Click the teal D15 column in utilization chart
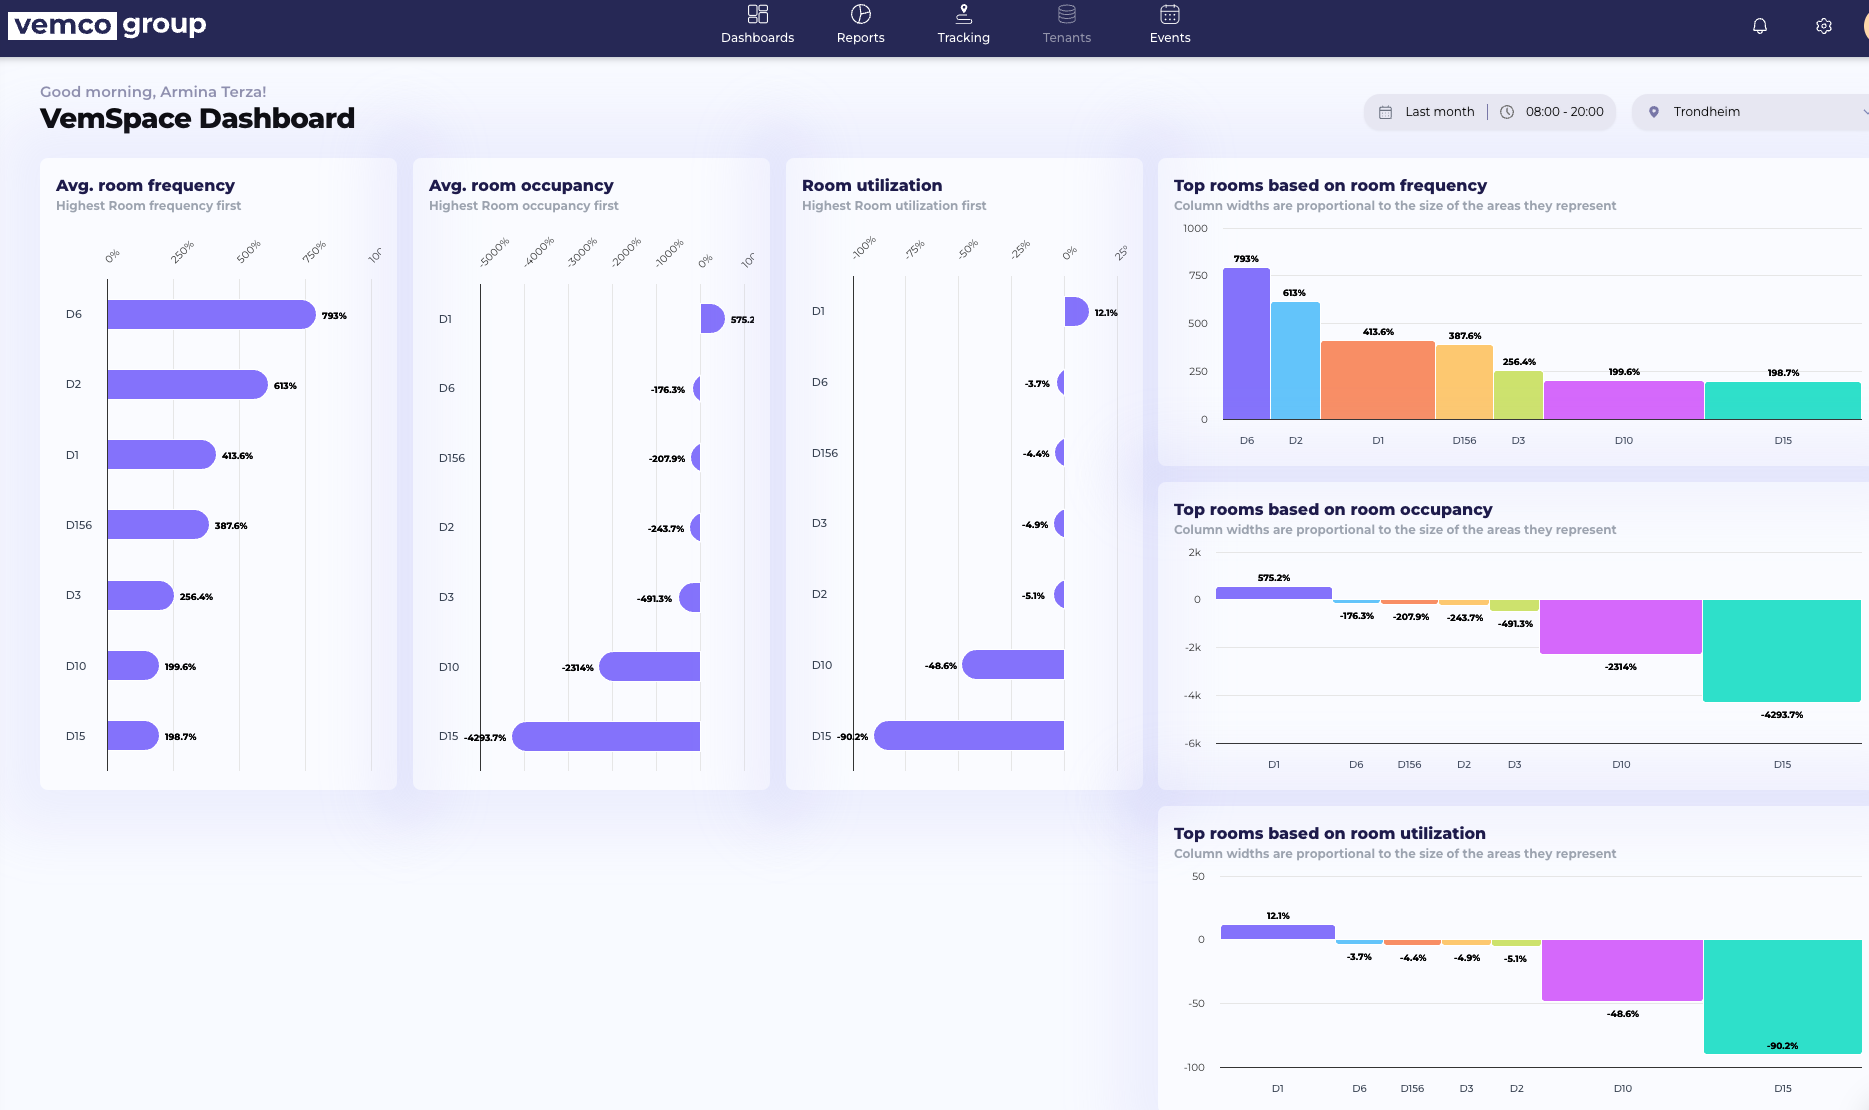1869x1110 pixels. 1782,995
